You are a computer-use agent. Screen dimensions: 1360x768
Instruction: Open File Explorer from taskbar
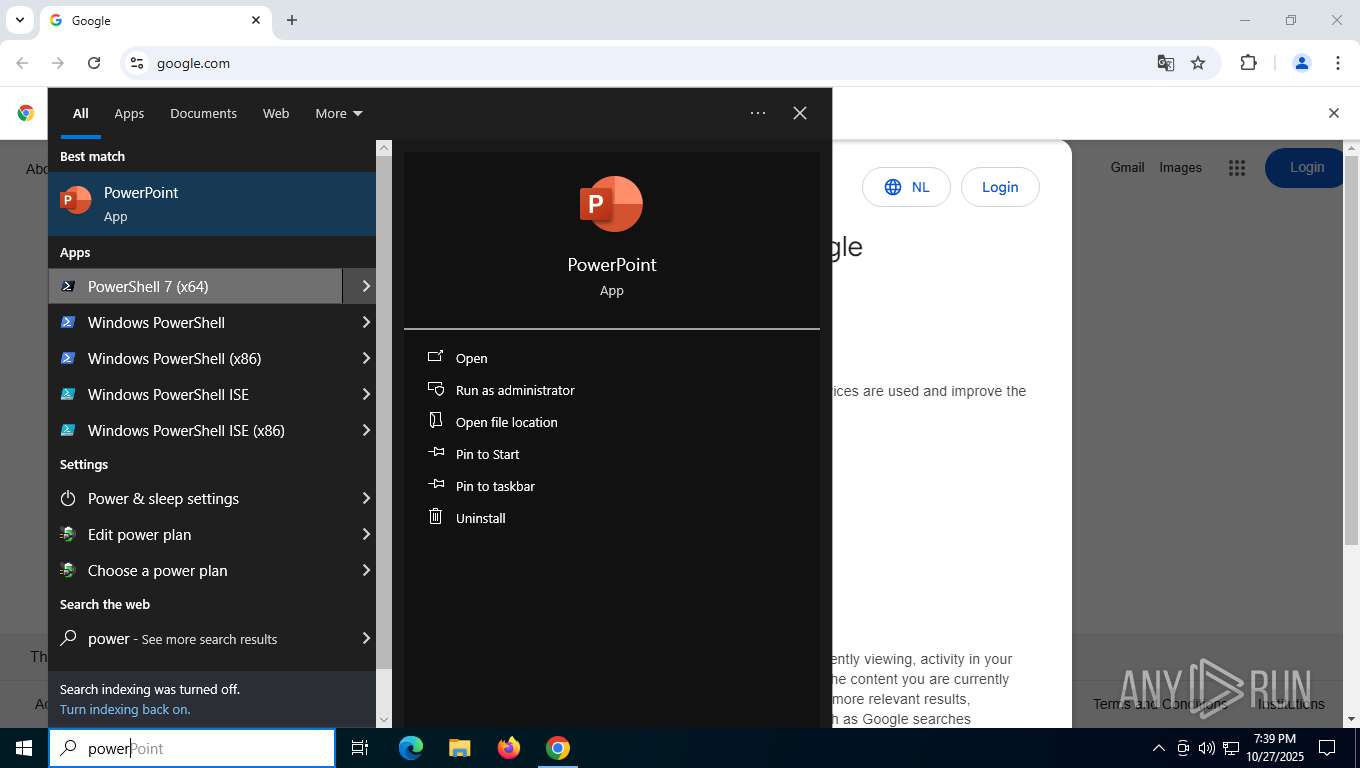(x=459, y=748)
